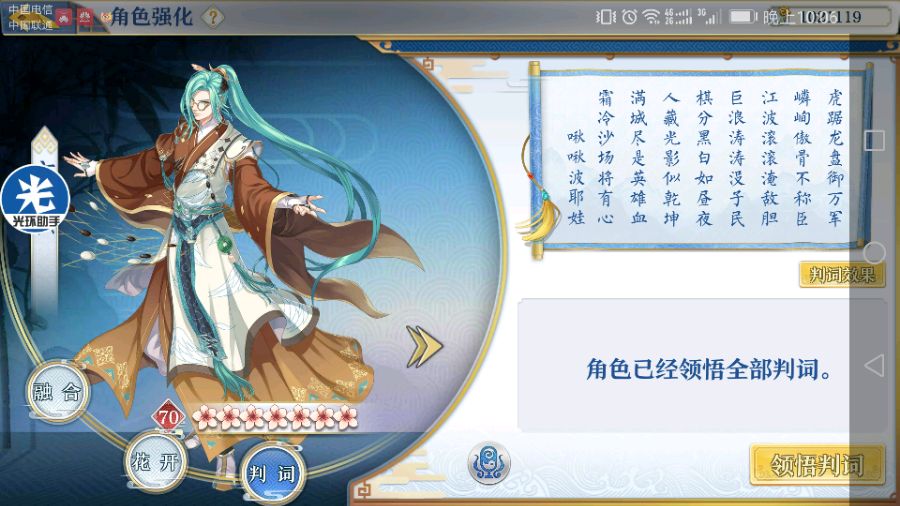Open the 光环助手 floating assistant icon
The image size is (900, 506).
coord(36,199)
